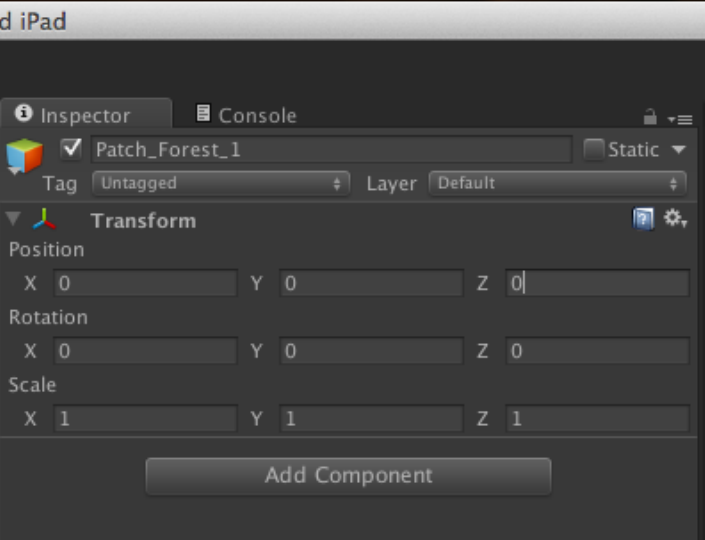
Task: Click the GameObject cube icon
Action: click(25, 156)
